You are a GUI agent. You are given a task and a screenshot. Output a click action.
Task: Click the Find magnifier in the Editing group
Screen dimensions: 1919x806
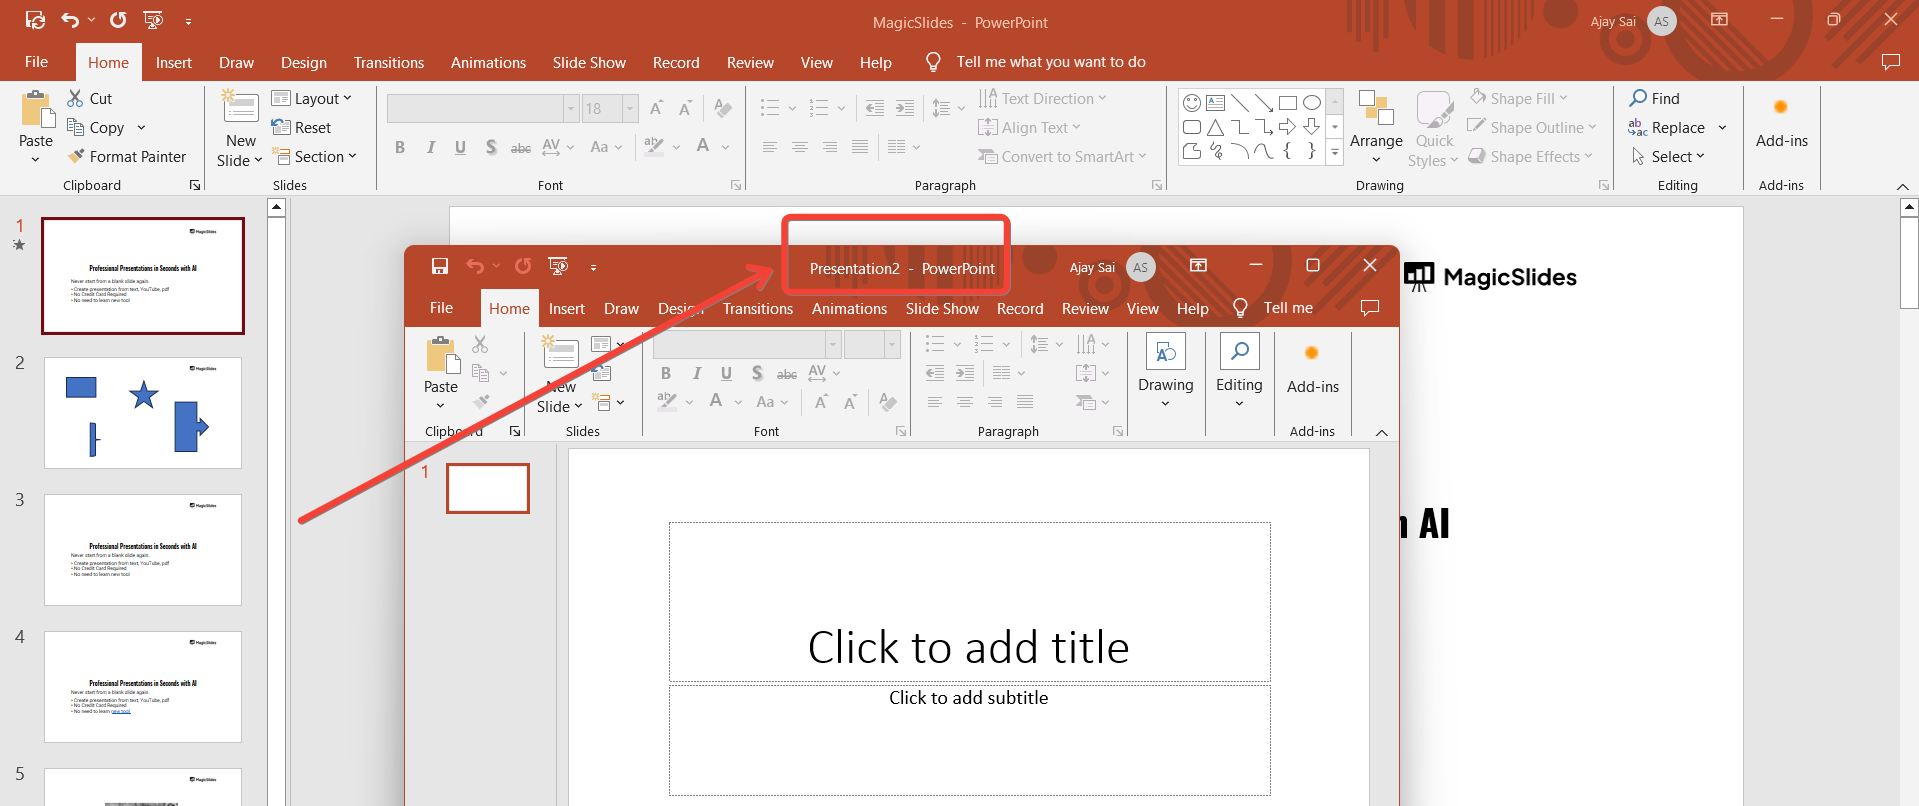[x=1638, y=98]
